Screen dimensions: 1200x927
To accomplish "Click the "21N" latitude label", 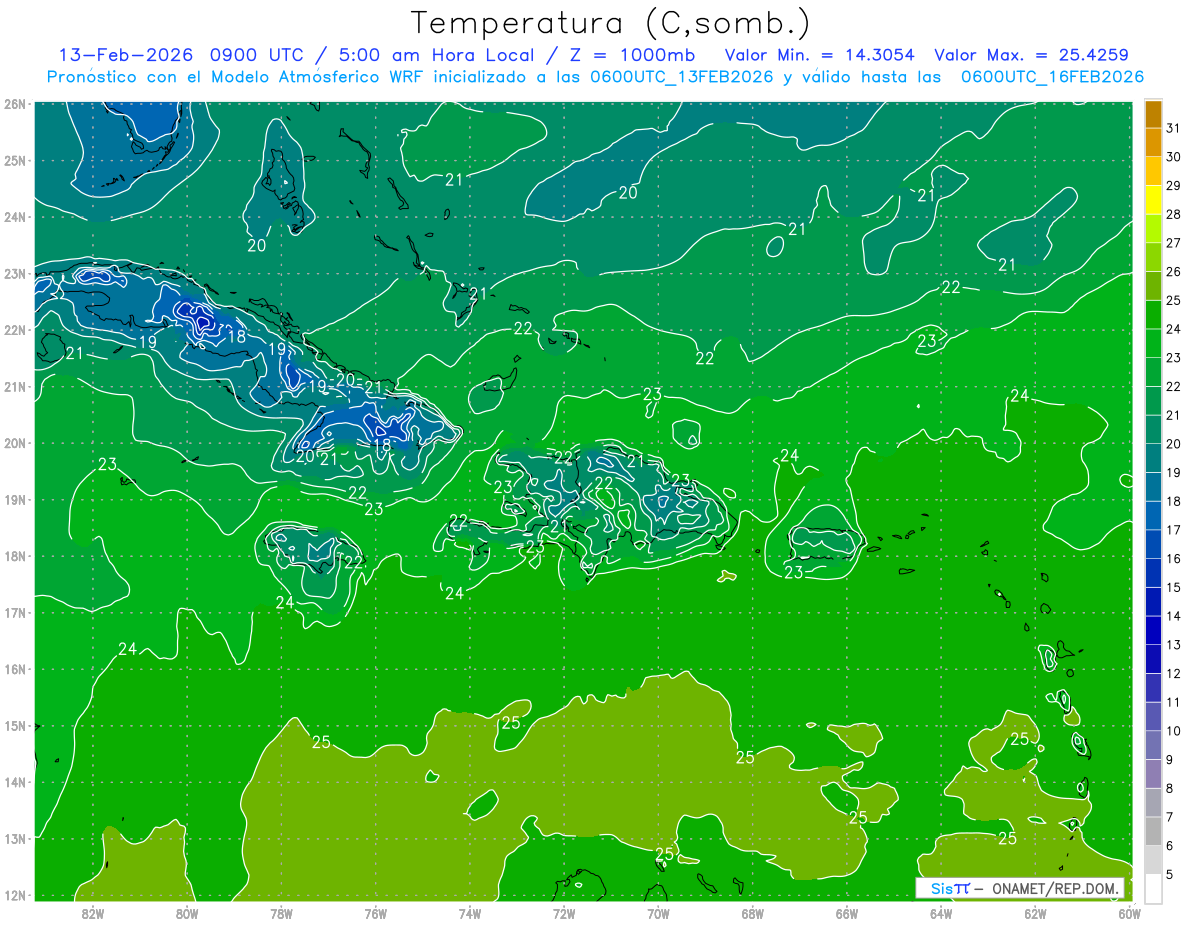I will click(x=15, y=386).
